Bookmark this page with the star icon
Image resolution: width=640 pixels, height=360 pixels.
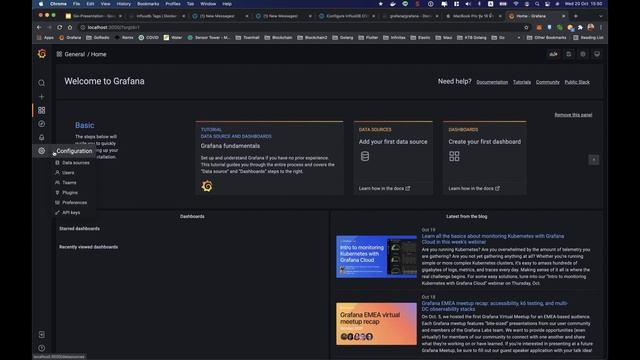(x=526, y=27)
